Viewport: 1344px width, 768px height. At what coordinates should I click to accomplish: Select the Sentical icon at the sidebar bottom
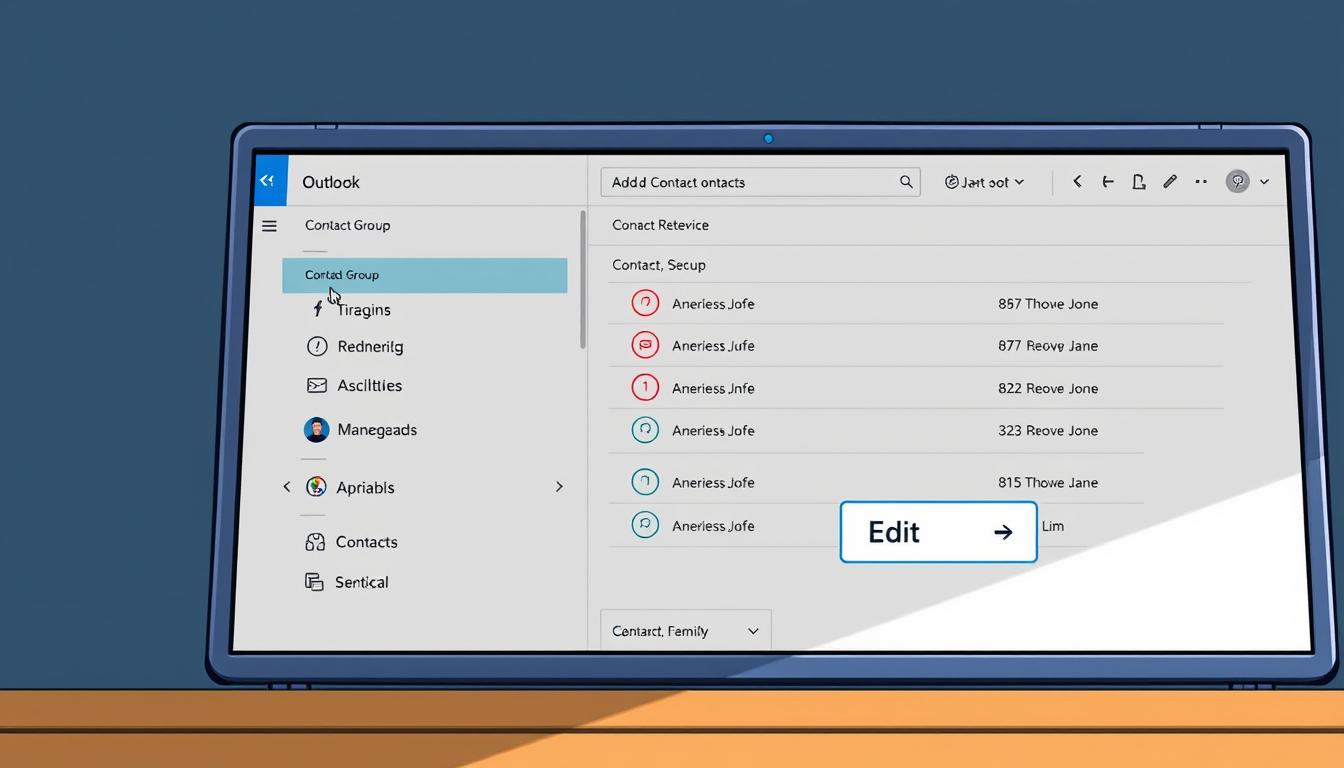(315, 581)
